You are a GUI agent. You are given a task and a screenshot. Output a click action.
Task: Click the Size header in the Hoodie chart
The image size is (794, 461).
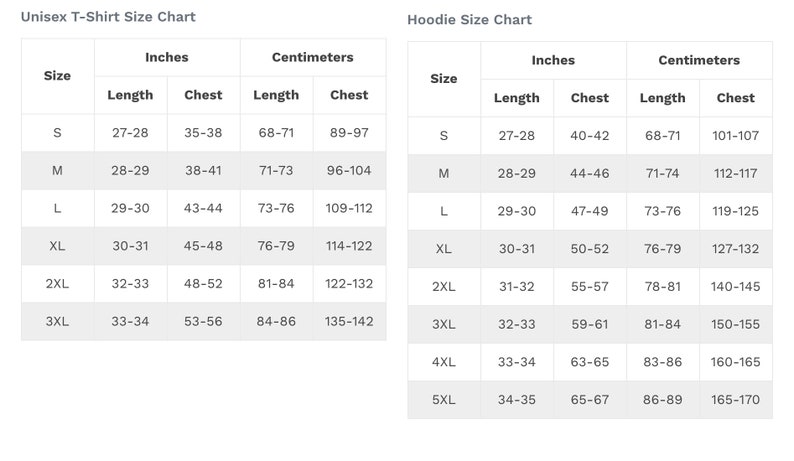(444, 79)
